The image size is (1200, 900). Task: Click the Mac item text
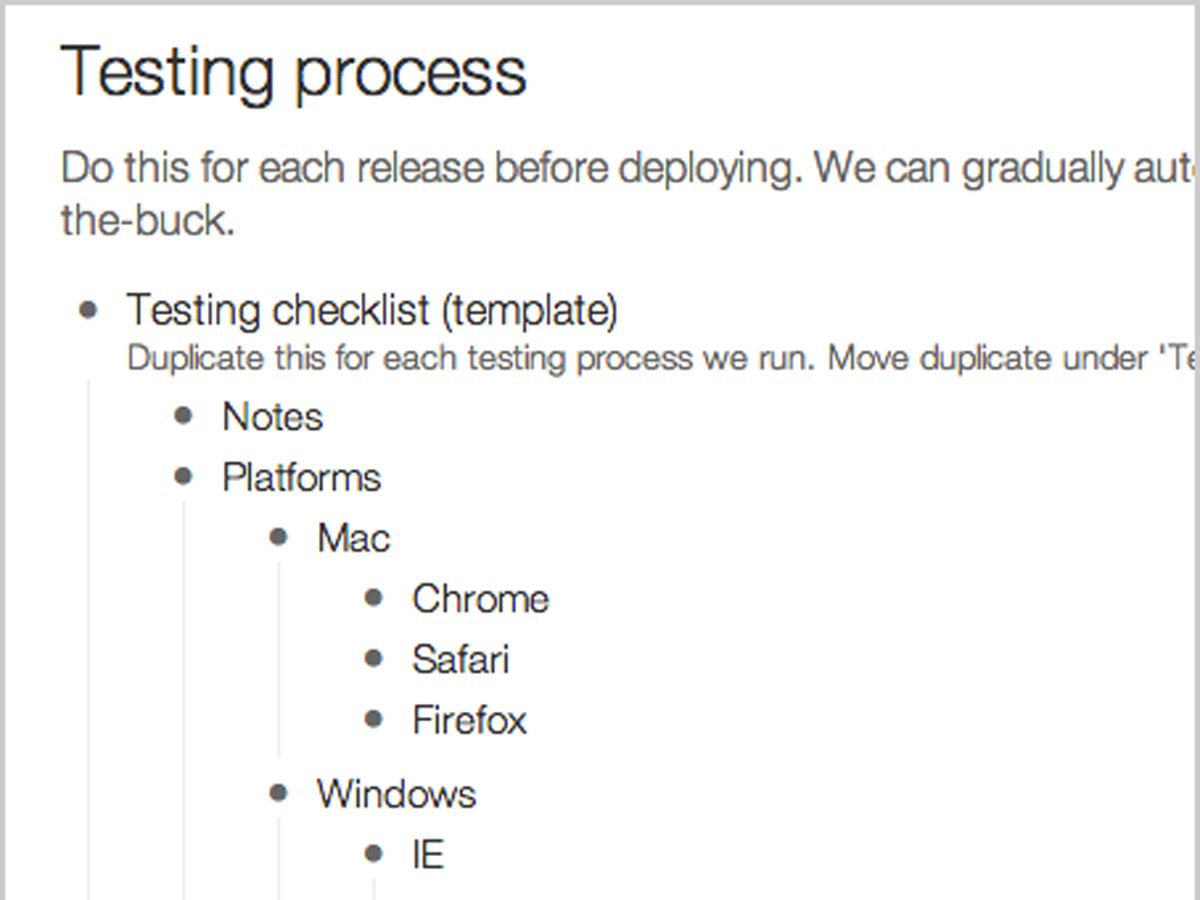(354, 539)
